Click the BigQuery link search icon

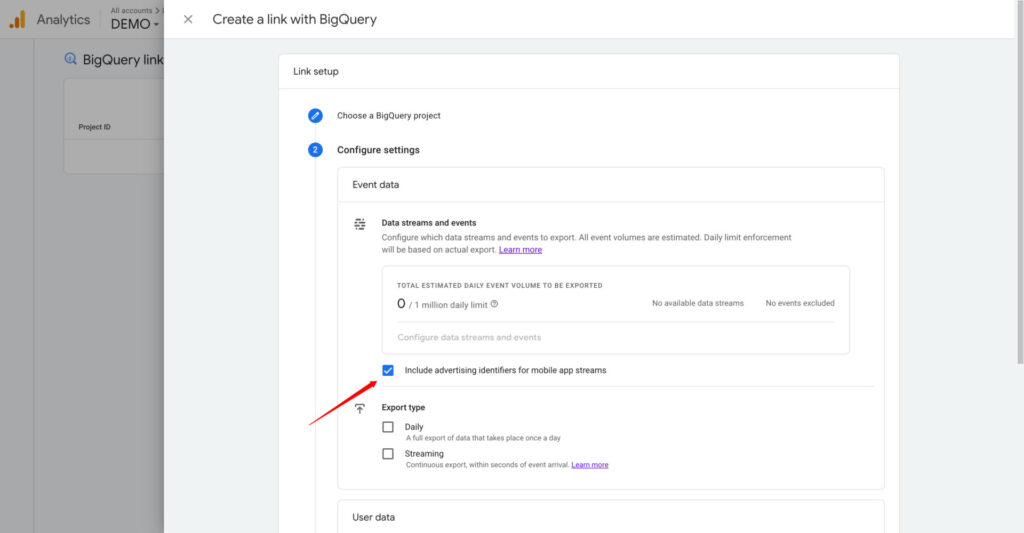tap(70, 59)
